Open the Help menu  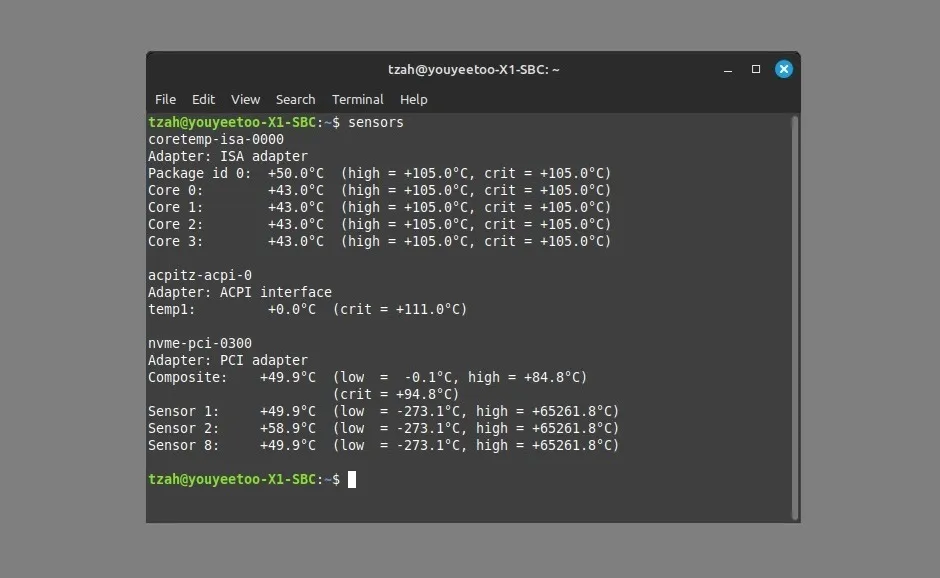click(x=413, y=99)
